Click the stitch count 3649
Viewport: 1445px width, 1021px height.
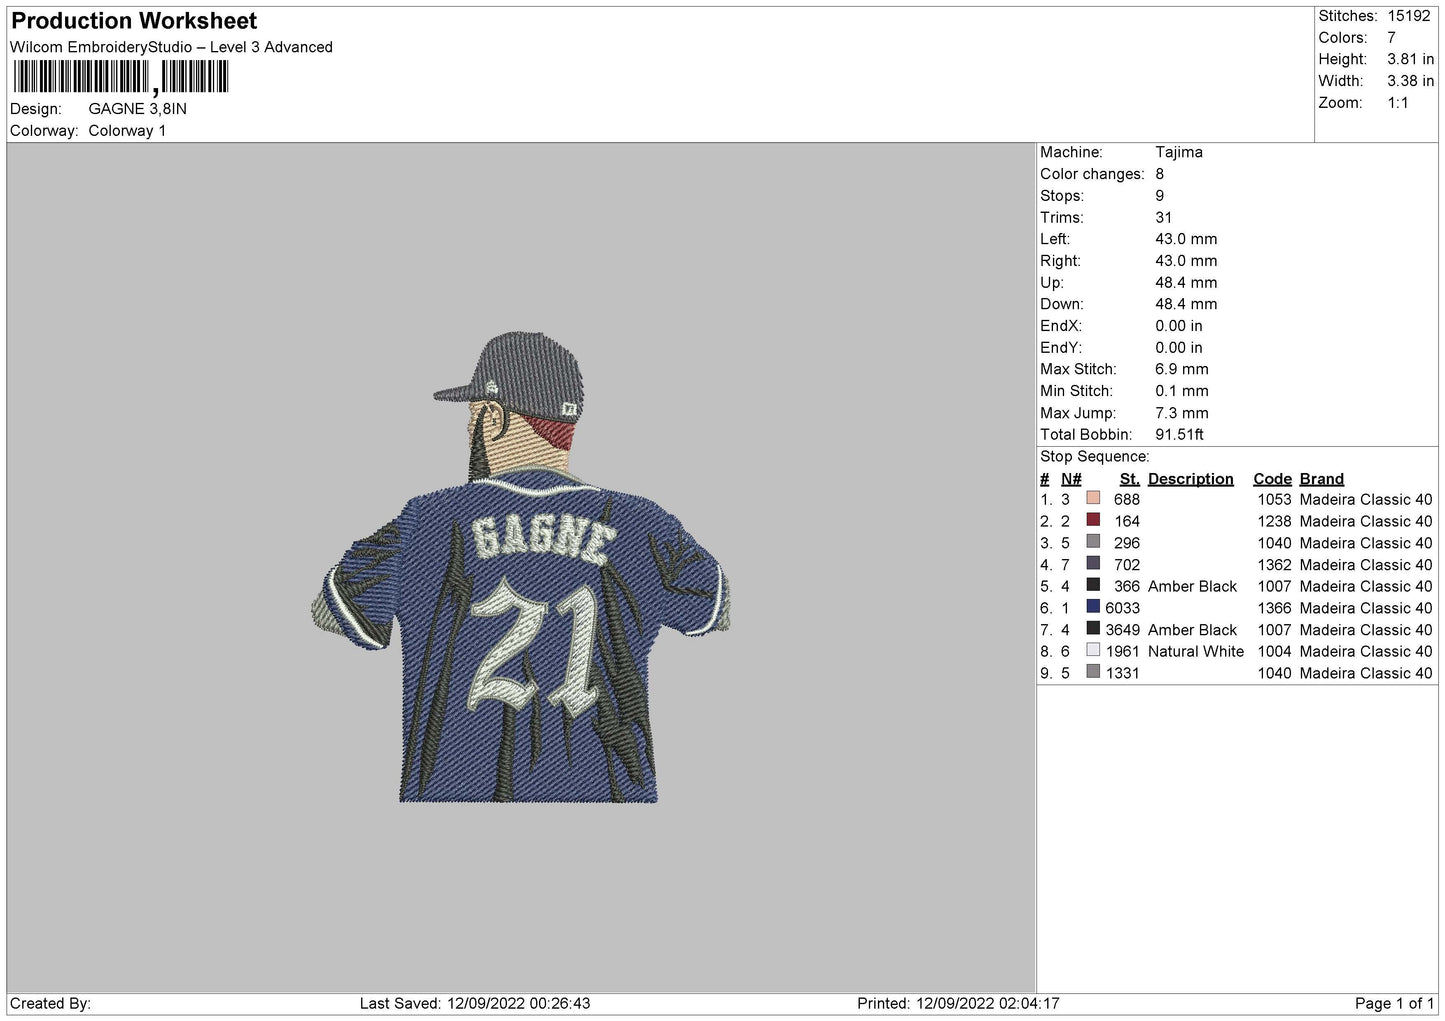coord(1122,630)
